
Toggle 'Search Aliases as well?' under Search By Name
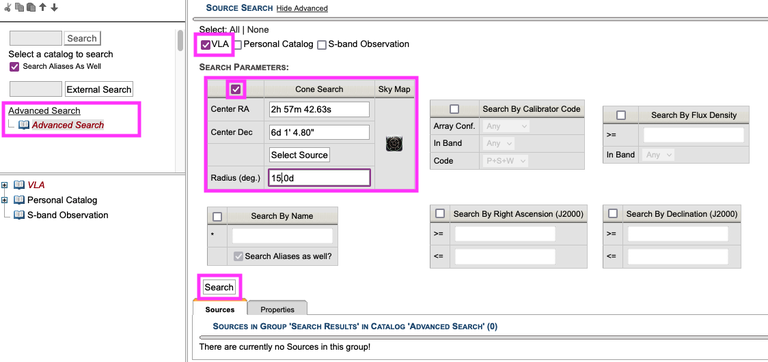pos(238,256)
